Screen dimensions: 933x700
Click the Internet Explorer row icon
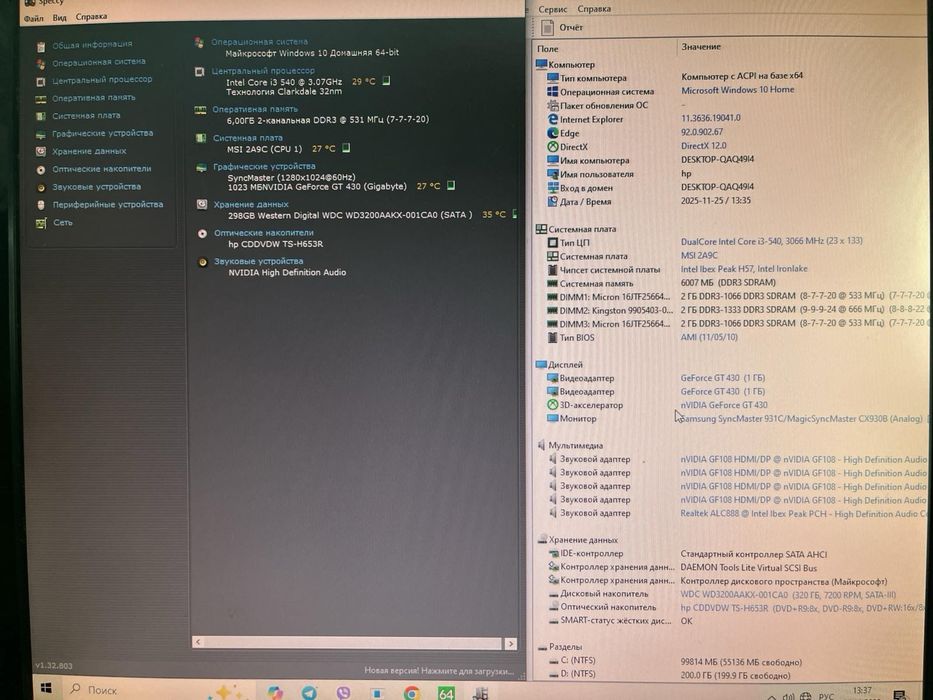click(x=553, y=119)
